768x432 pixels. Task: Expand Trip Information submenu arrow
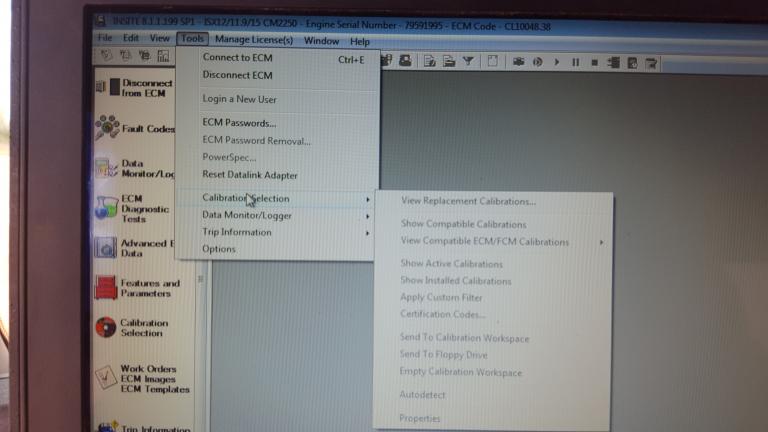[367, 233]
